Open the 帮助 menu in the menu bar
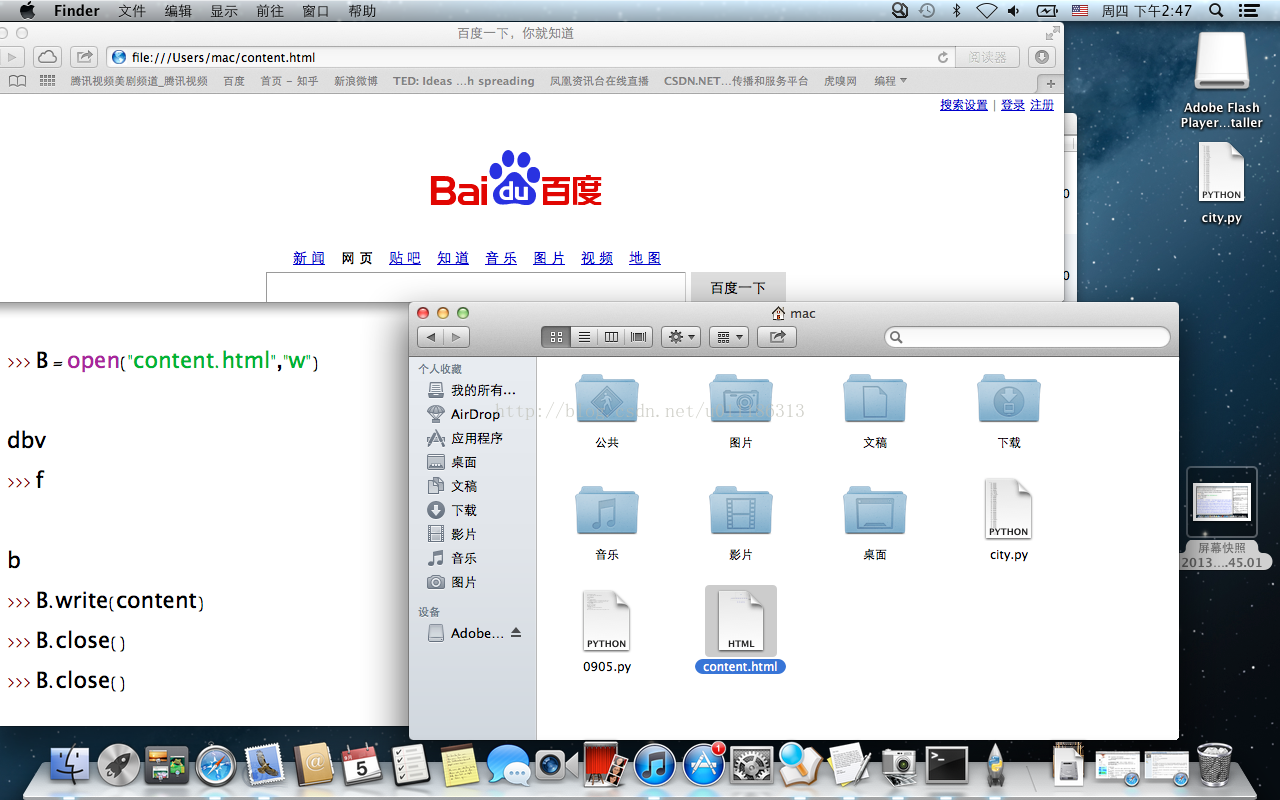 tap(362, 11)
